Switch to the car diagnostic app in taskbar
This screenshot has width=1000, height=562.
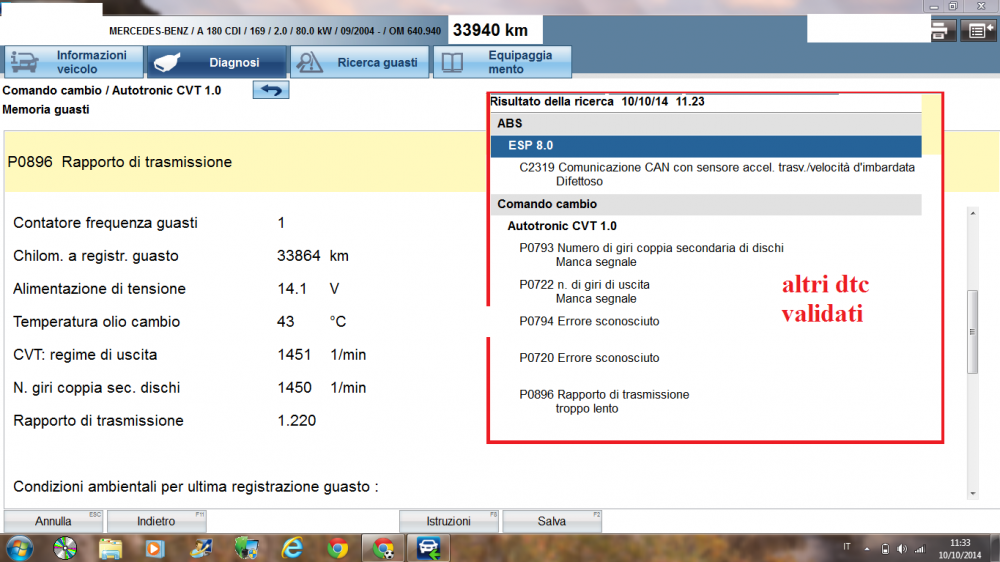(429, 548)
